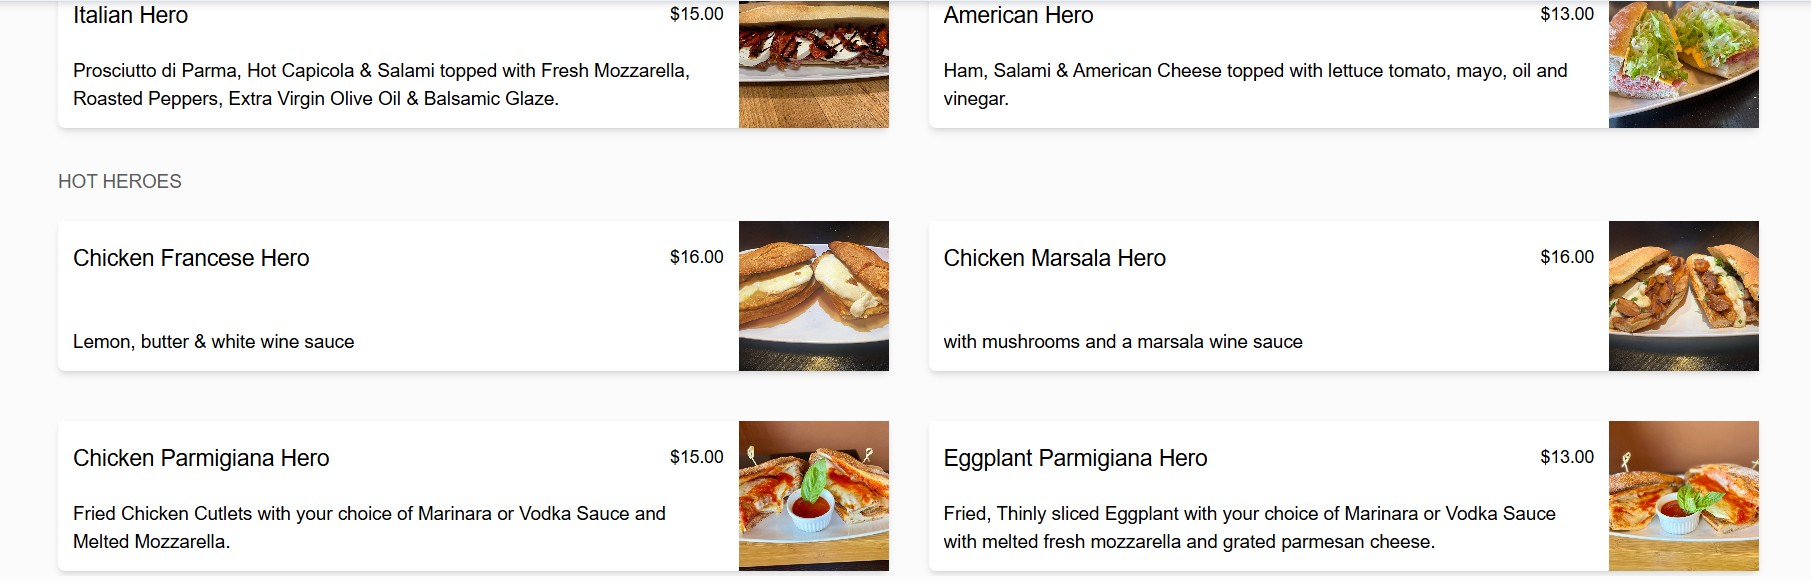1811x581 pixels.
Task: Open the American Hero menu item
Action: (x=1018, y=16)
